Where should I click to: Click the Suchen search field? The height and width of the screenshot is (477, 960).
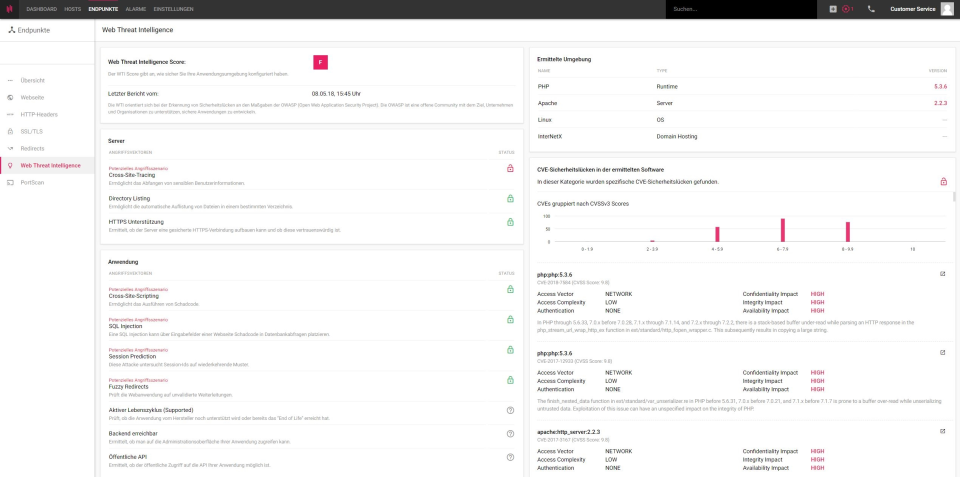pyautogui.click(x=741, y=9)
